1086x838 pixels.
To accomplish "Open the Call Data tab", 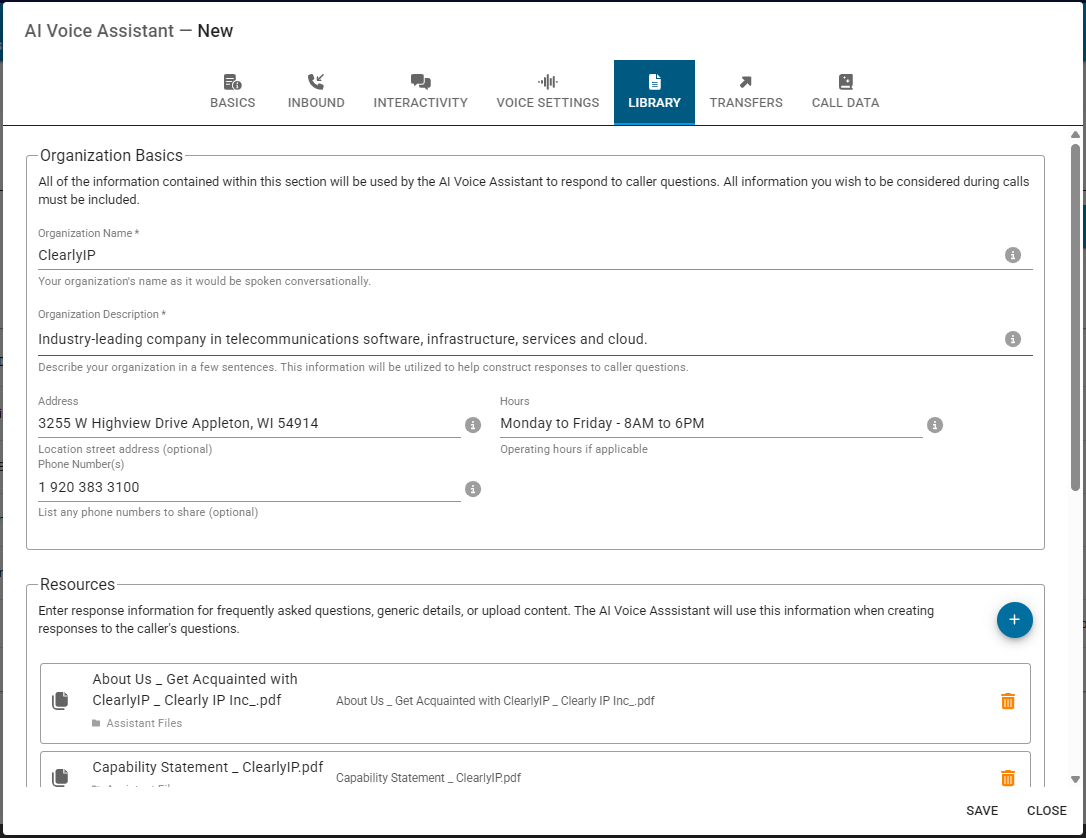I will [845, 92].
